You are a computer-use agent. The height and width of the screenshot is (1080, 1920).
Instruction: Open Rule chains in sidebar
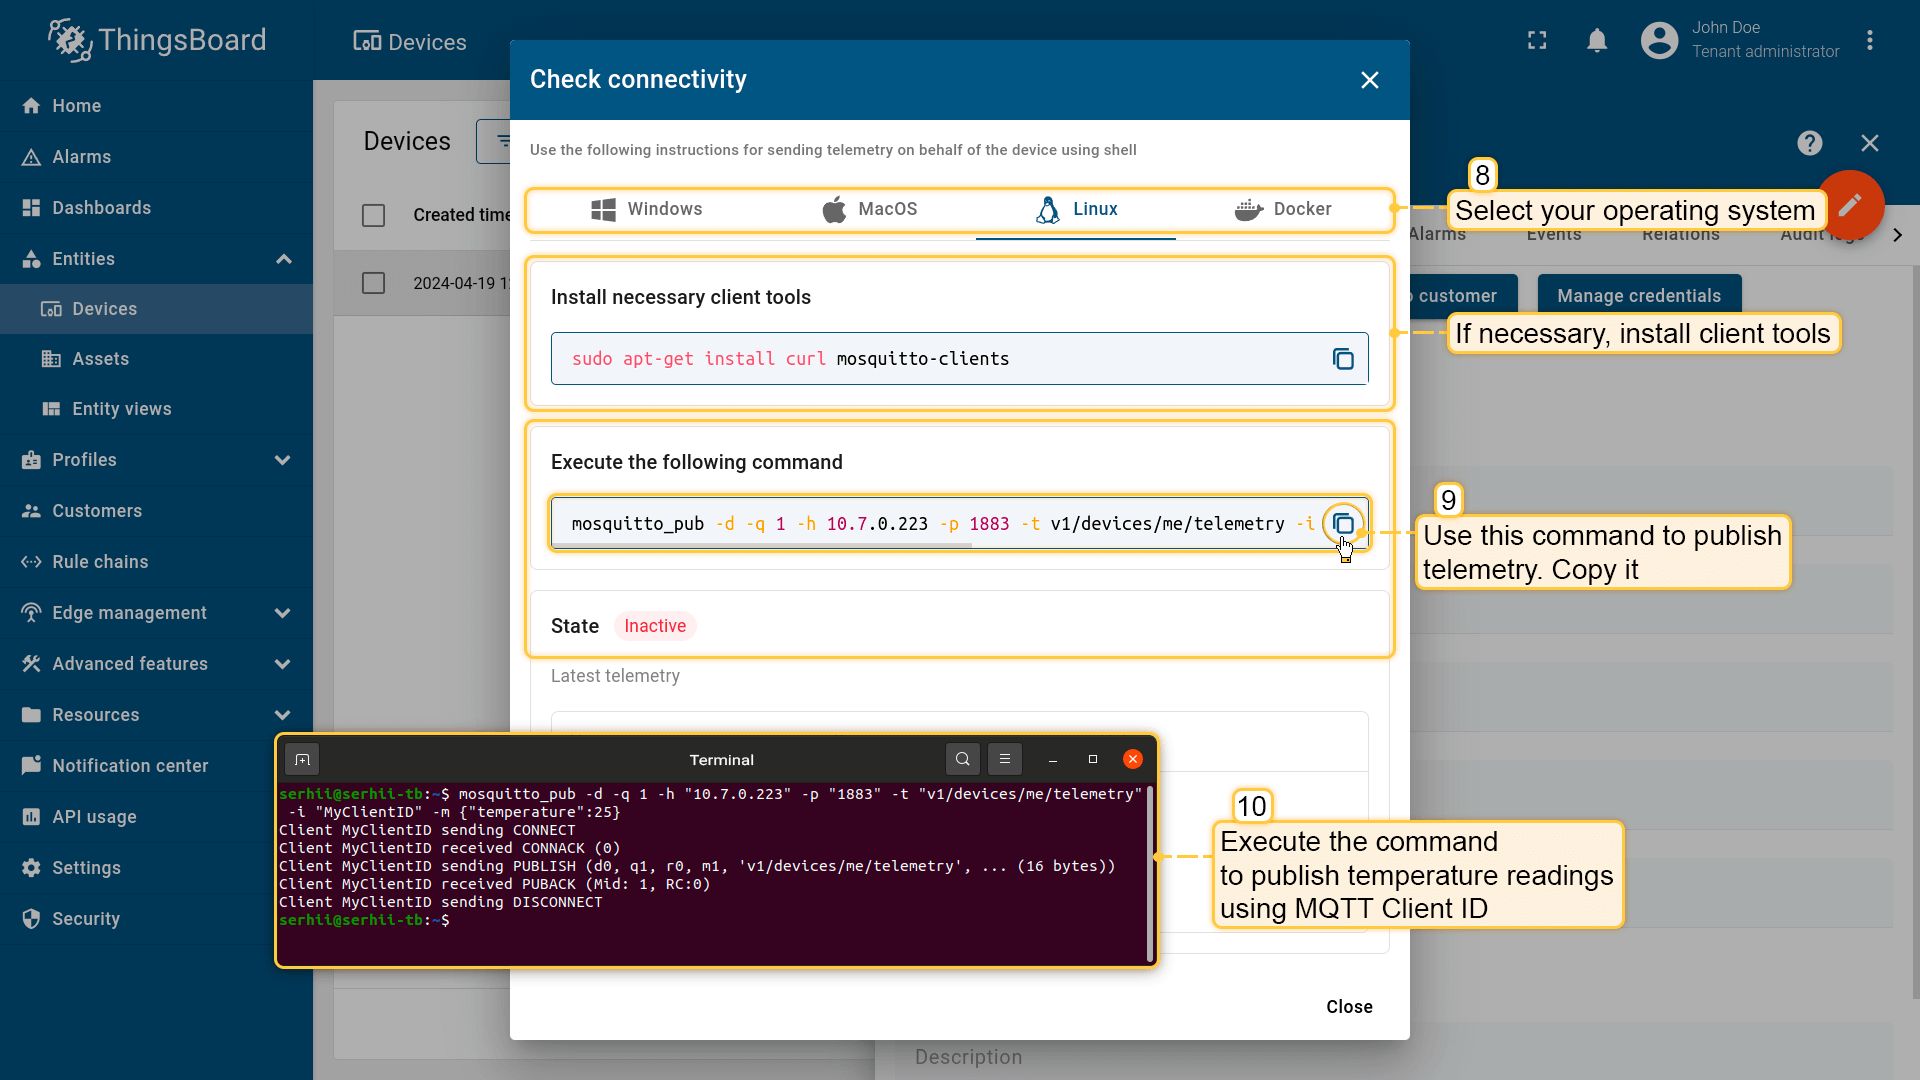coord(100,562)
